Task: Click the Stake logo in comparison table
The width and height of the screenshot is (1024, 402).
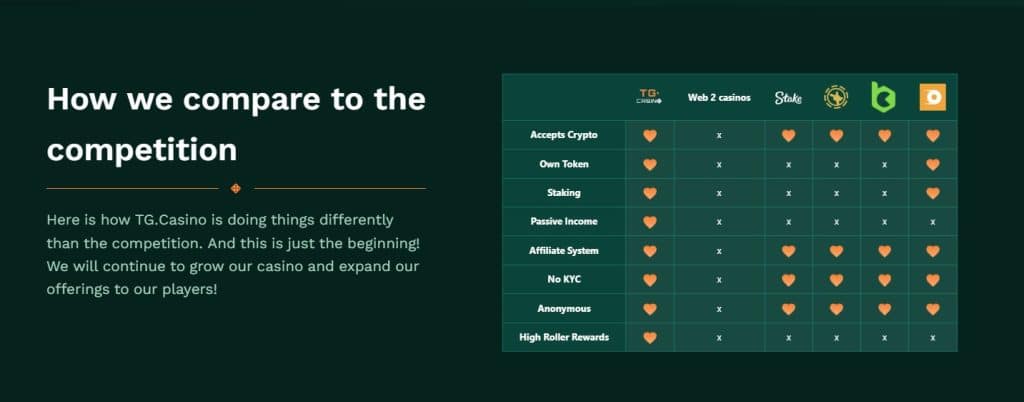Action: 788,98
